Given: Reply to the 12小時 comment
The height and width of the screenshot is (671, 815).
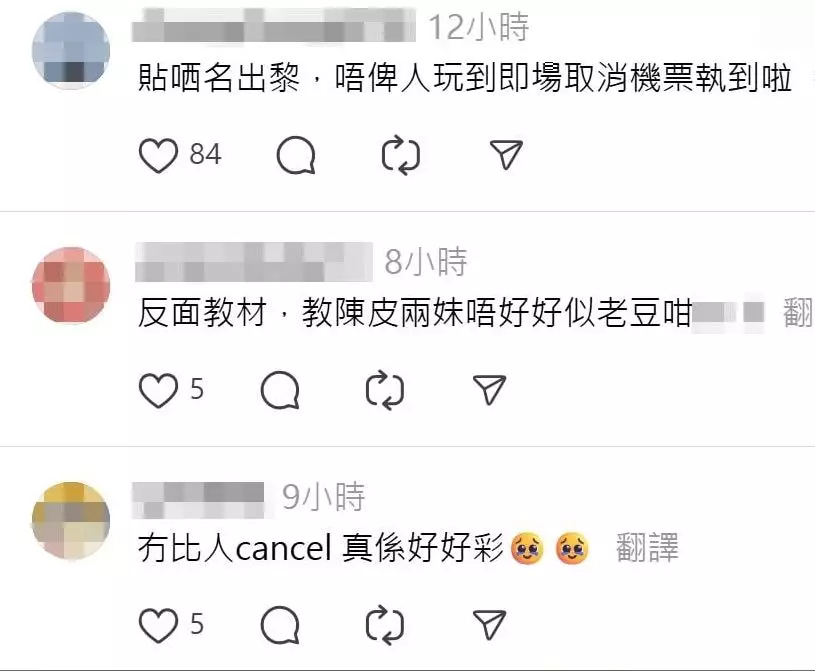Looking at the screenshot, I should pyautogui.click(x=296, y=155).
